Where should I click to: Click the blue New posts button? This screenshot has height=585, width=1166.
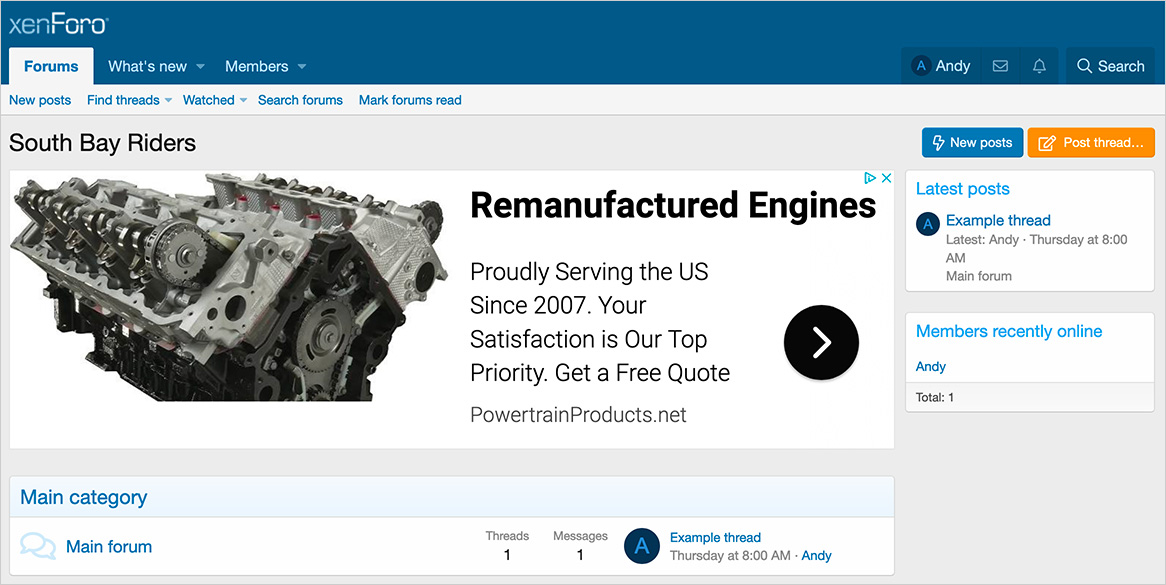pos(972,143)
